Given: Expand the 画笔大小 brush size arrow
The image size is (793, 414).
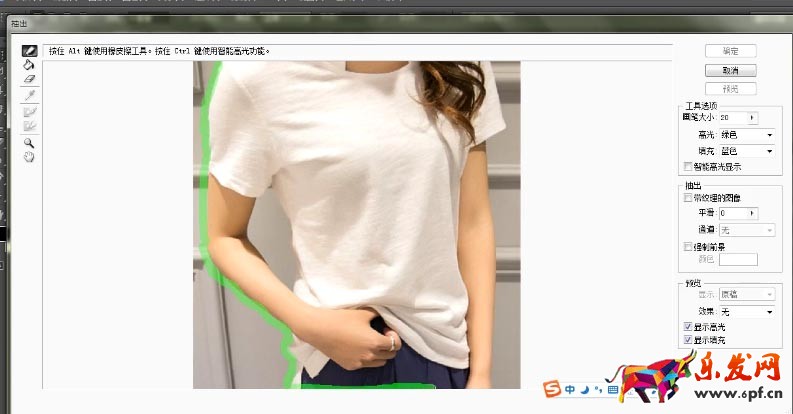Looking at the screenshot, I should (x=752, y=118).
